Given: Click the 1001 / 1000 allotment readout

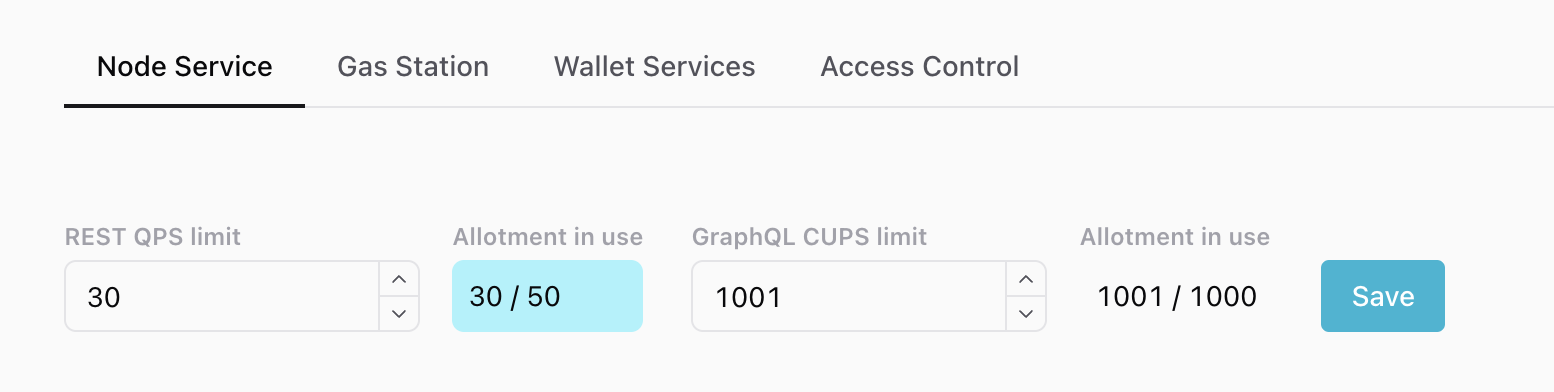Looking at the screenshot, I should coord(1177,296).
